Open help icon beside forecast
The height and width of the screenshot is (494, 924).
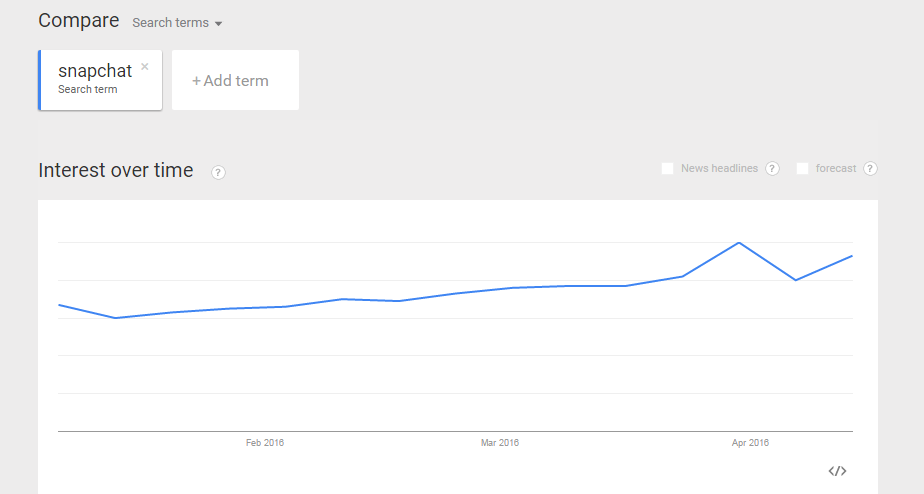coord(870,169)
